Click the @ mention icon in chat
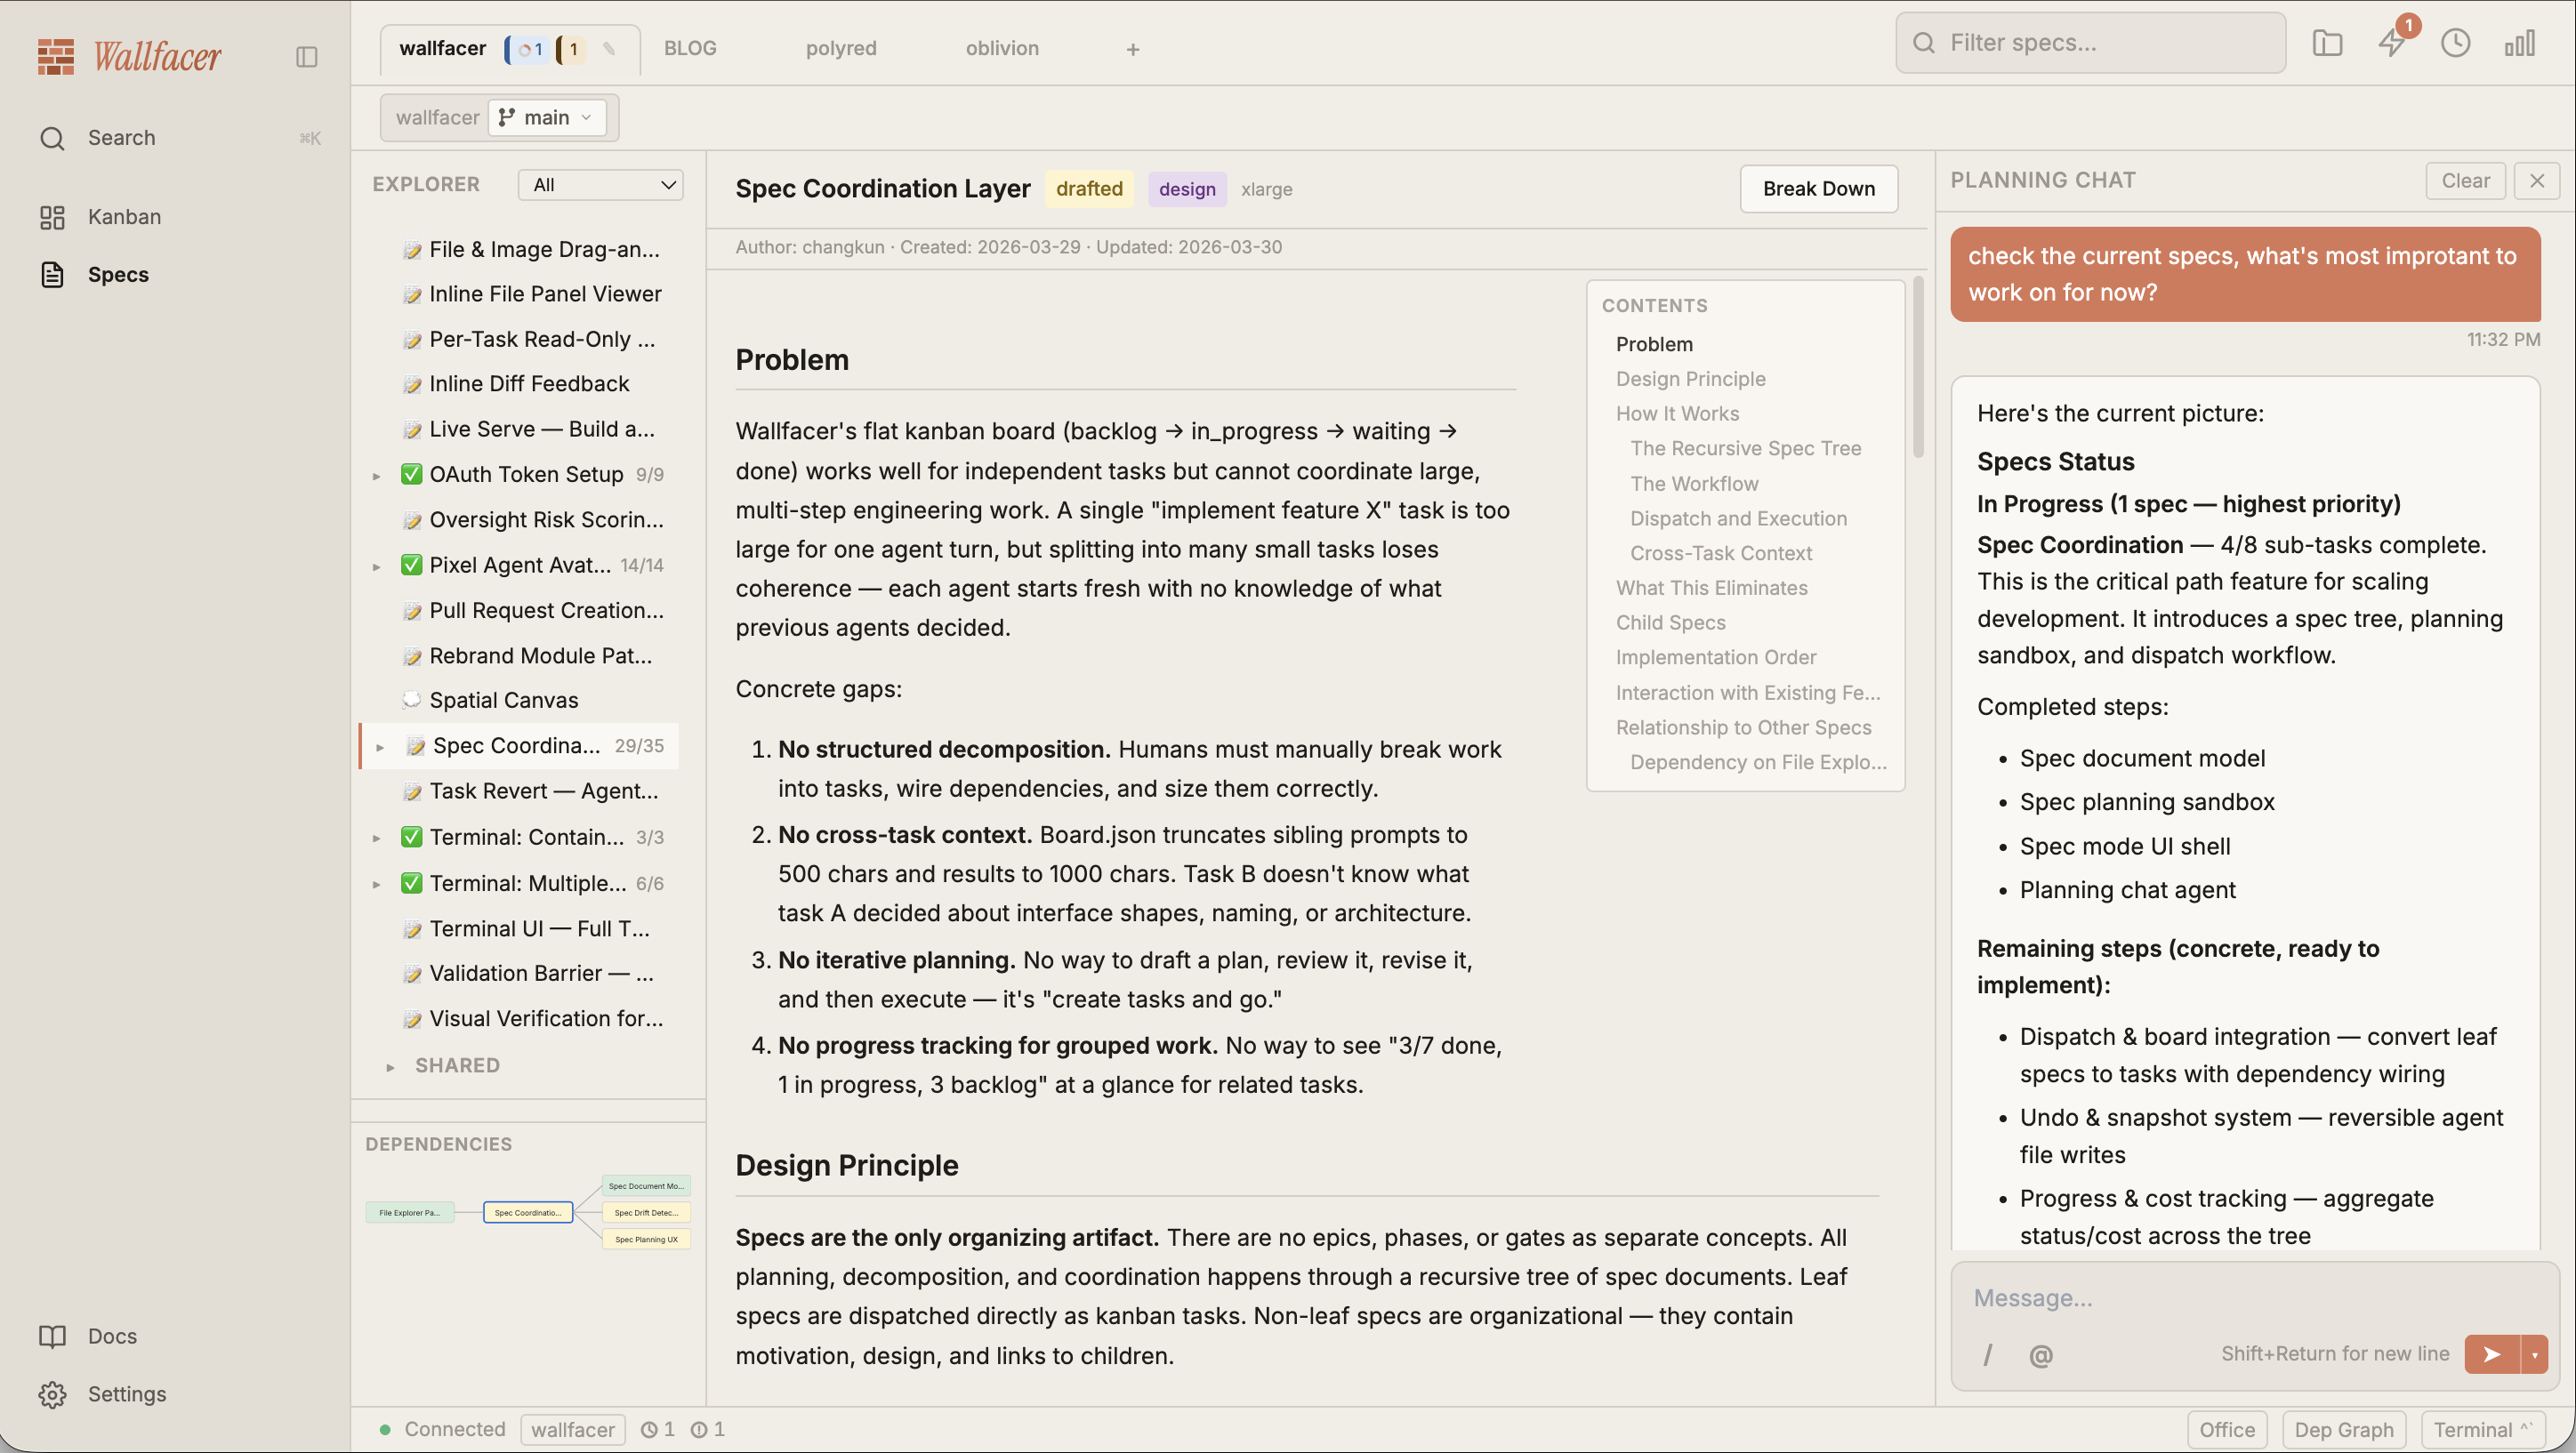 pyautogui.click(x=2040, y=1355)
